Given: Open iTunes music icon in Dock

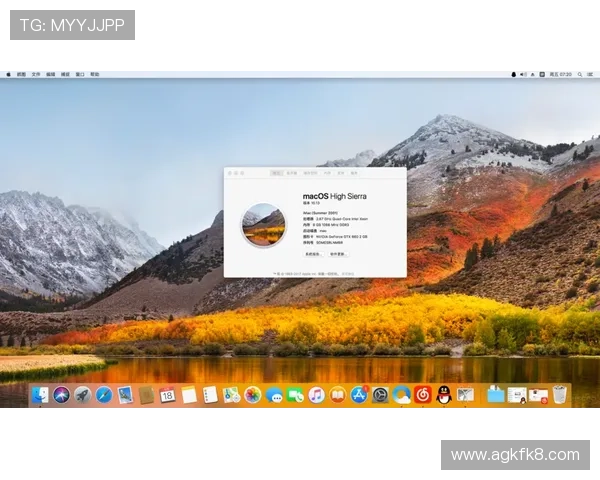Looking at the screenshot, I should pyautogui.click(x=316, y=395).
